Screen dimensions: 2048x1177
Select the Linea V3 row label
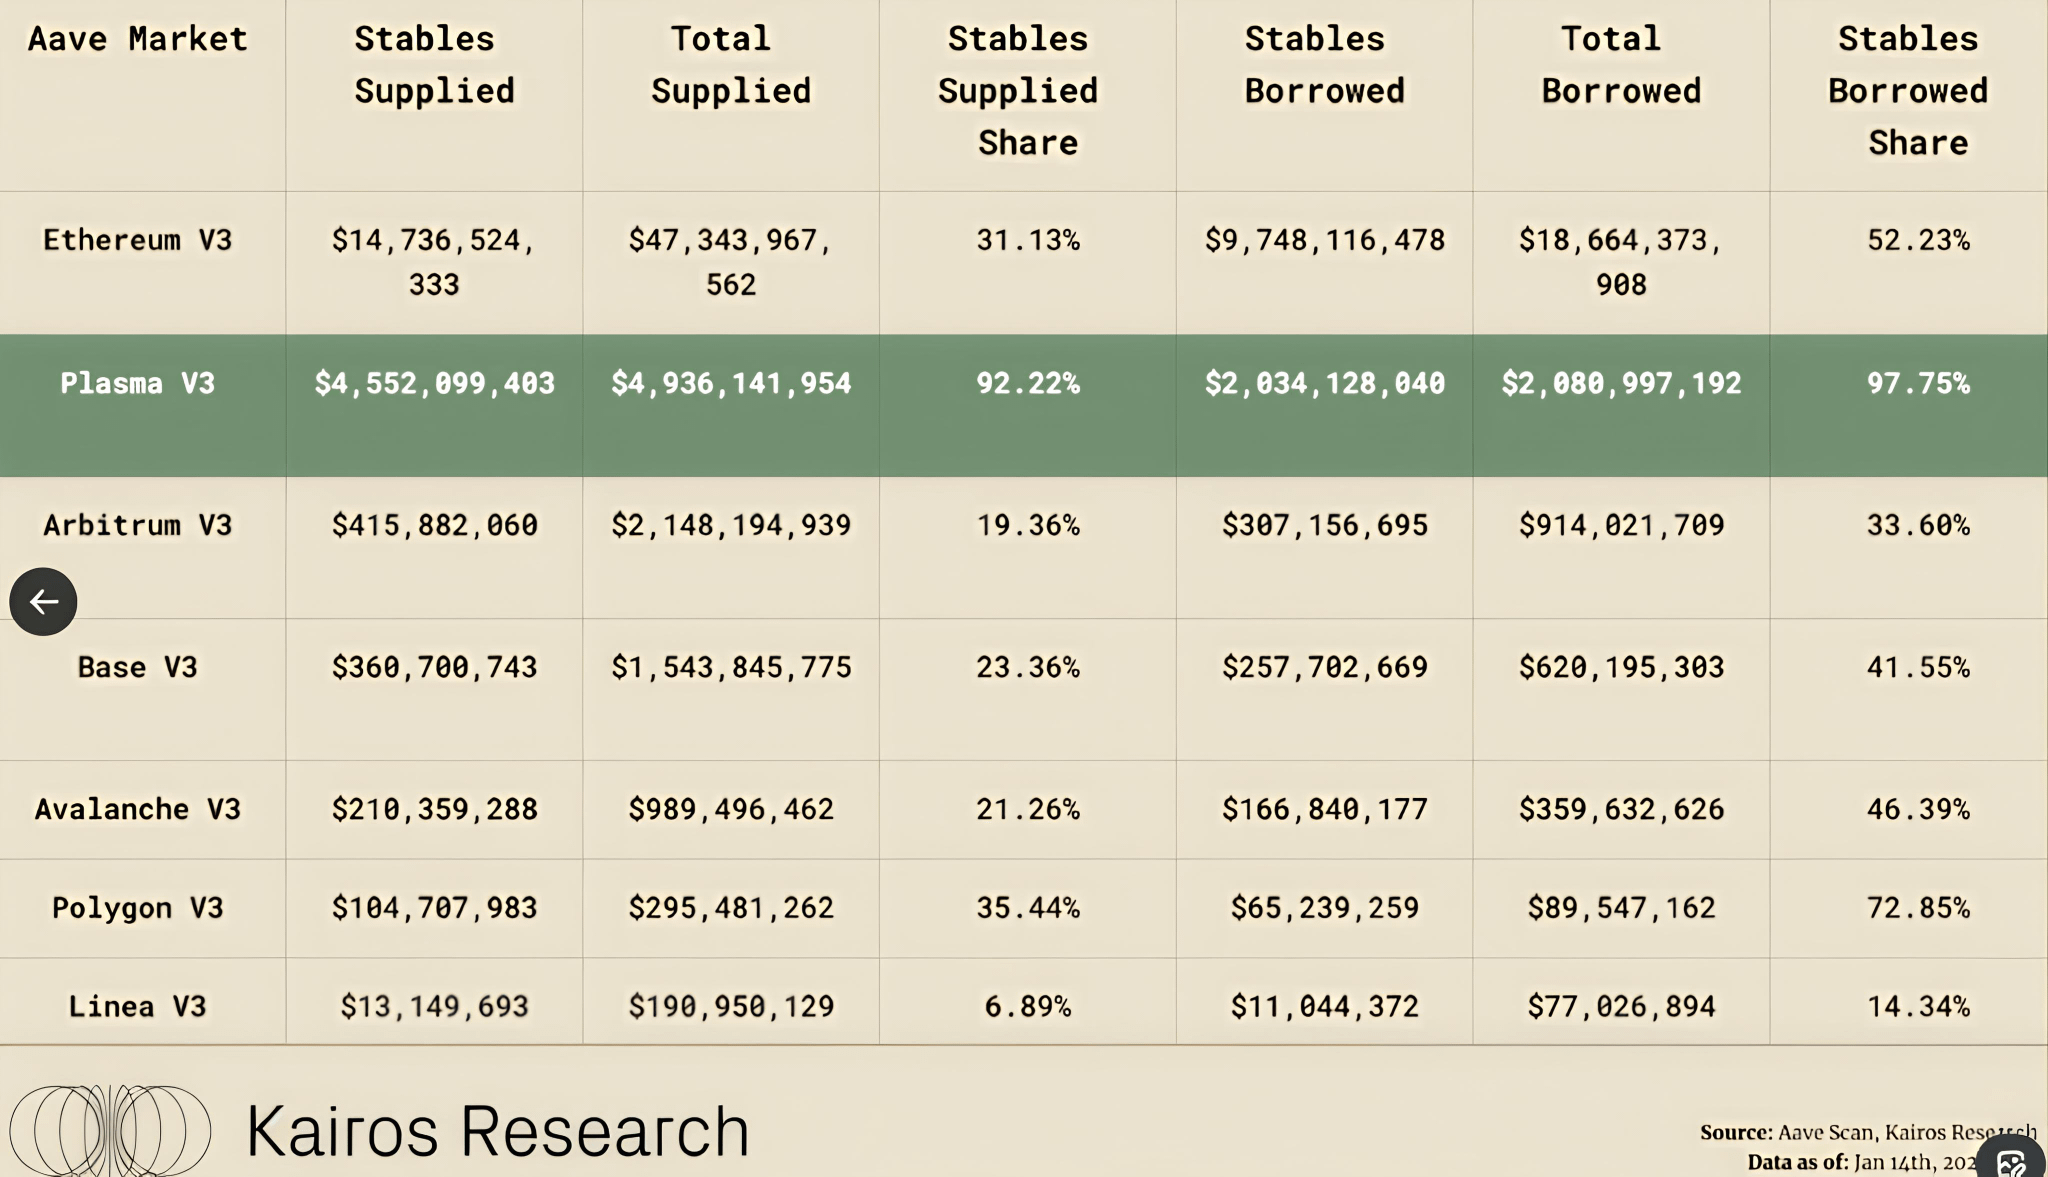(x=138, y=1006)
